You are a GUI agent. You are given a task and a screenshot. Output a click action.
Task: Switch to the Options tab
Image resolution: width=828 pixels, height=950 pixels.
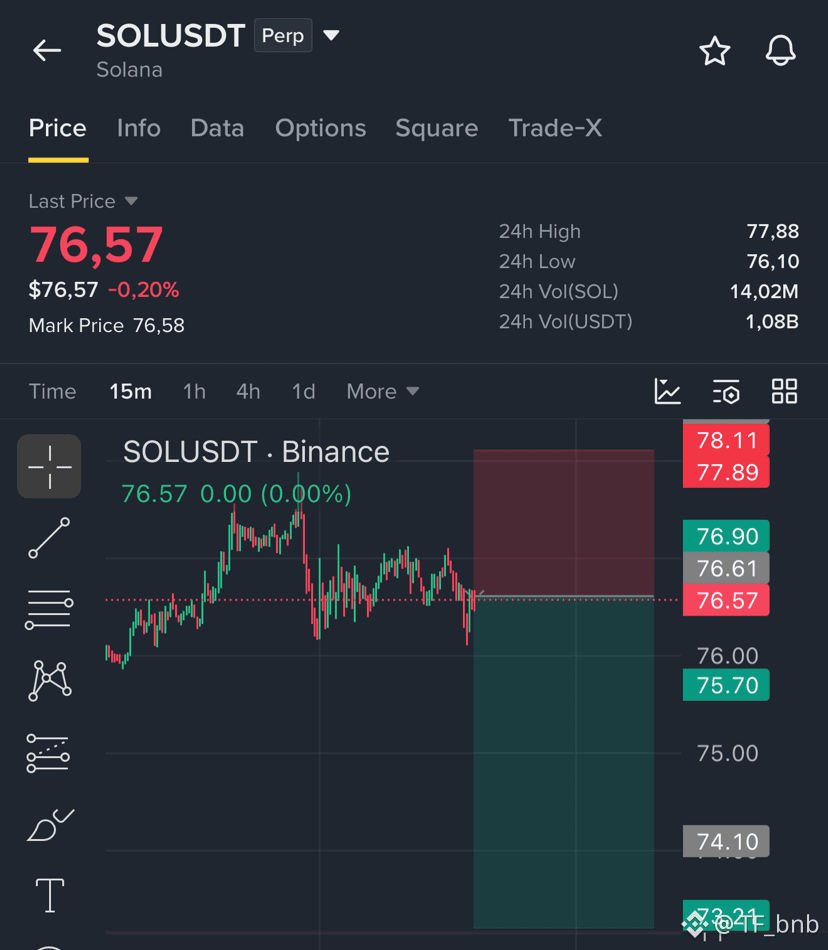(x=320, y=128)
